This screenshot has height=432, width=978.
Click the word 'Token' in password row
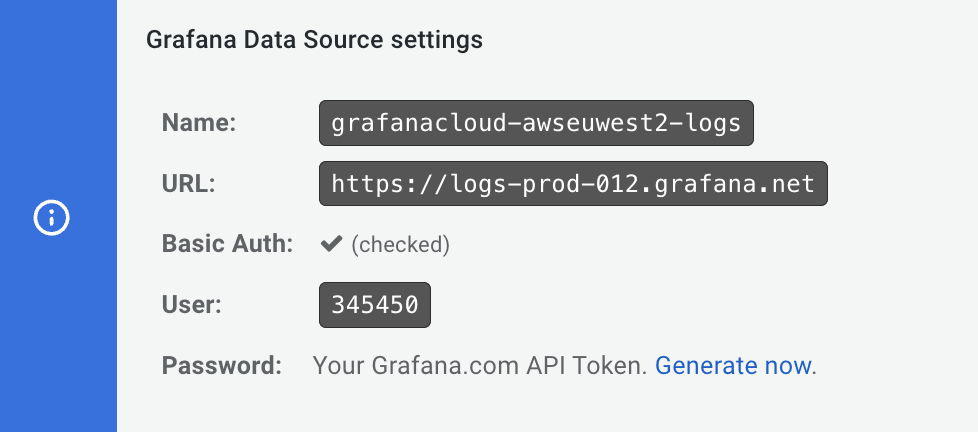click(617, 366)
